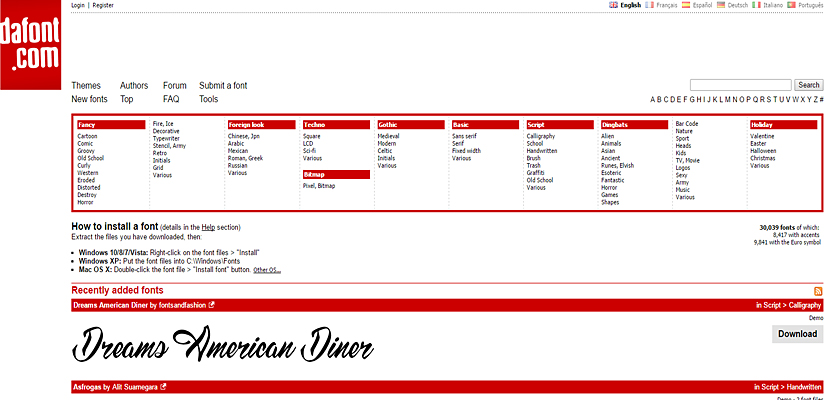Open Fancy's Horror theme
This screenshot has height=400, width=826.
(85, 202)
